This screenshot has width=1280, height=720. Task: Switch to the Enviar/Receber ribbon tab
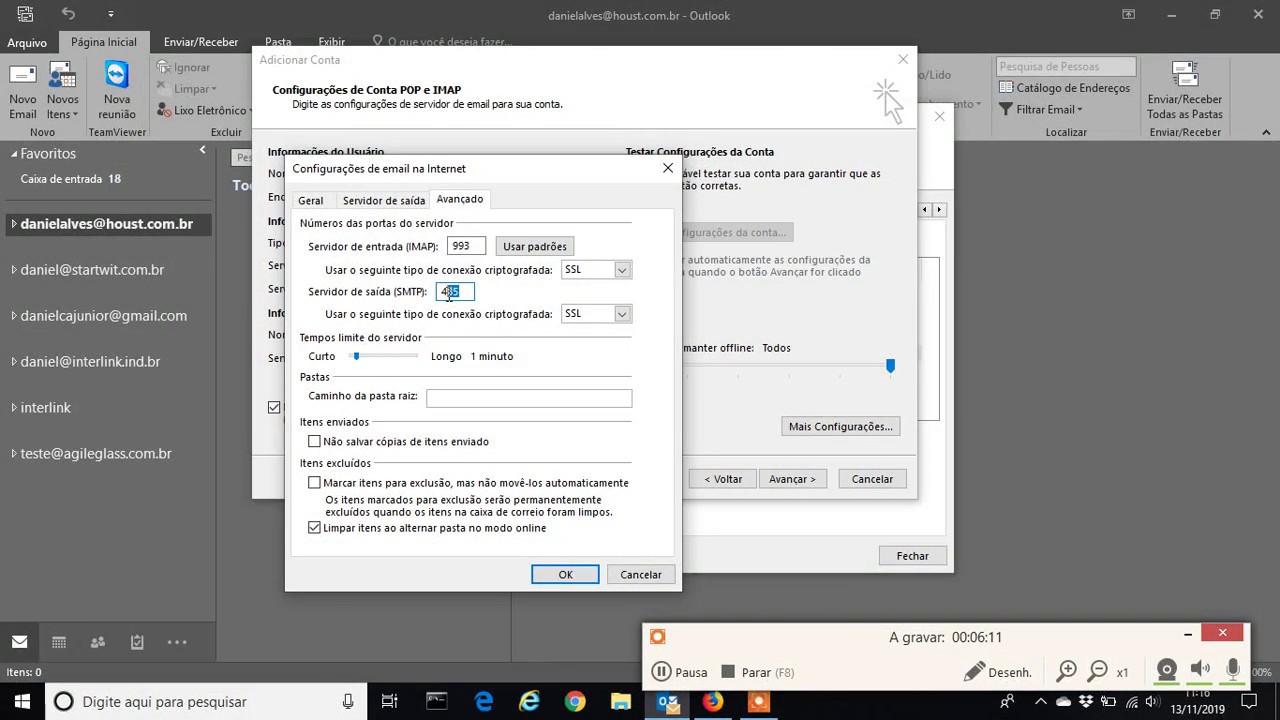click(201, 42)
